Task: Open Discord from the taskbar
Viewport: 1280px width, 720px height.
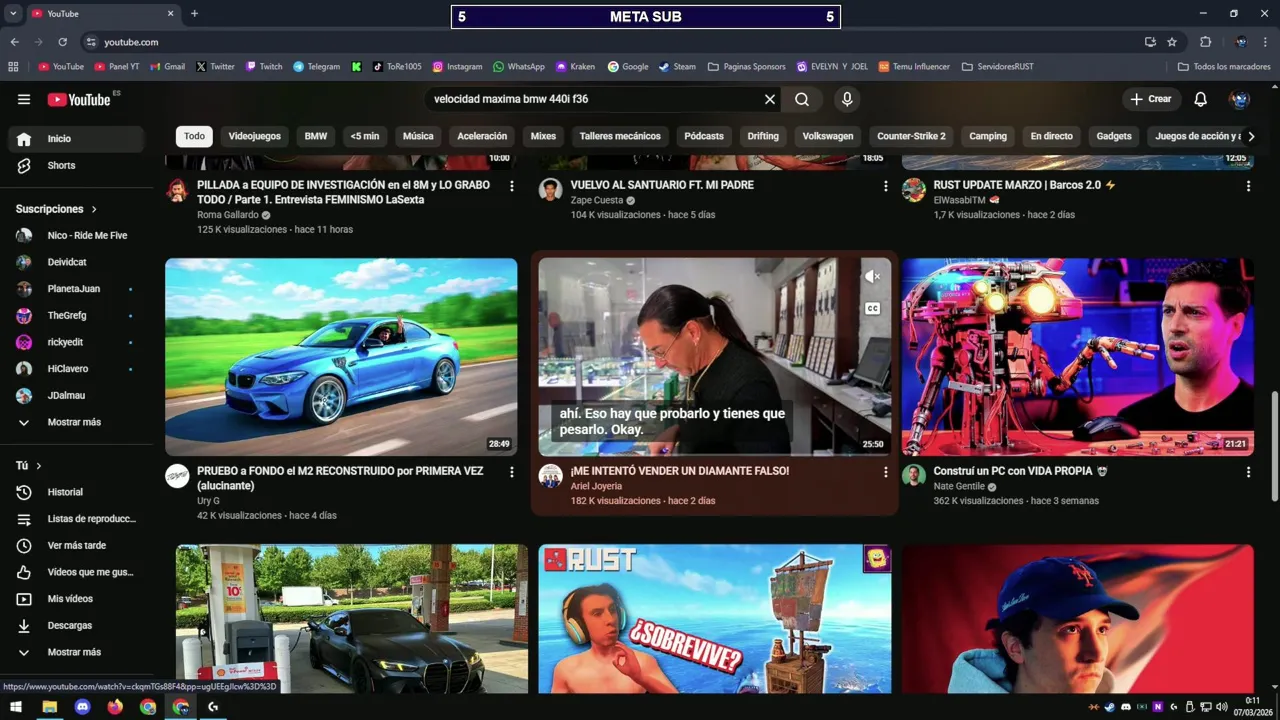Action: 82,707
